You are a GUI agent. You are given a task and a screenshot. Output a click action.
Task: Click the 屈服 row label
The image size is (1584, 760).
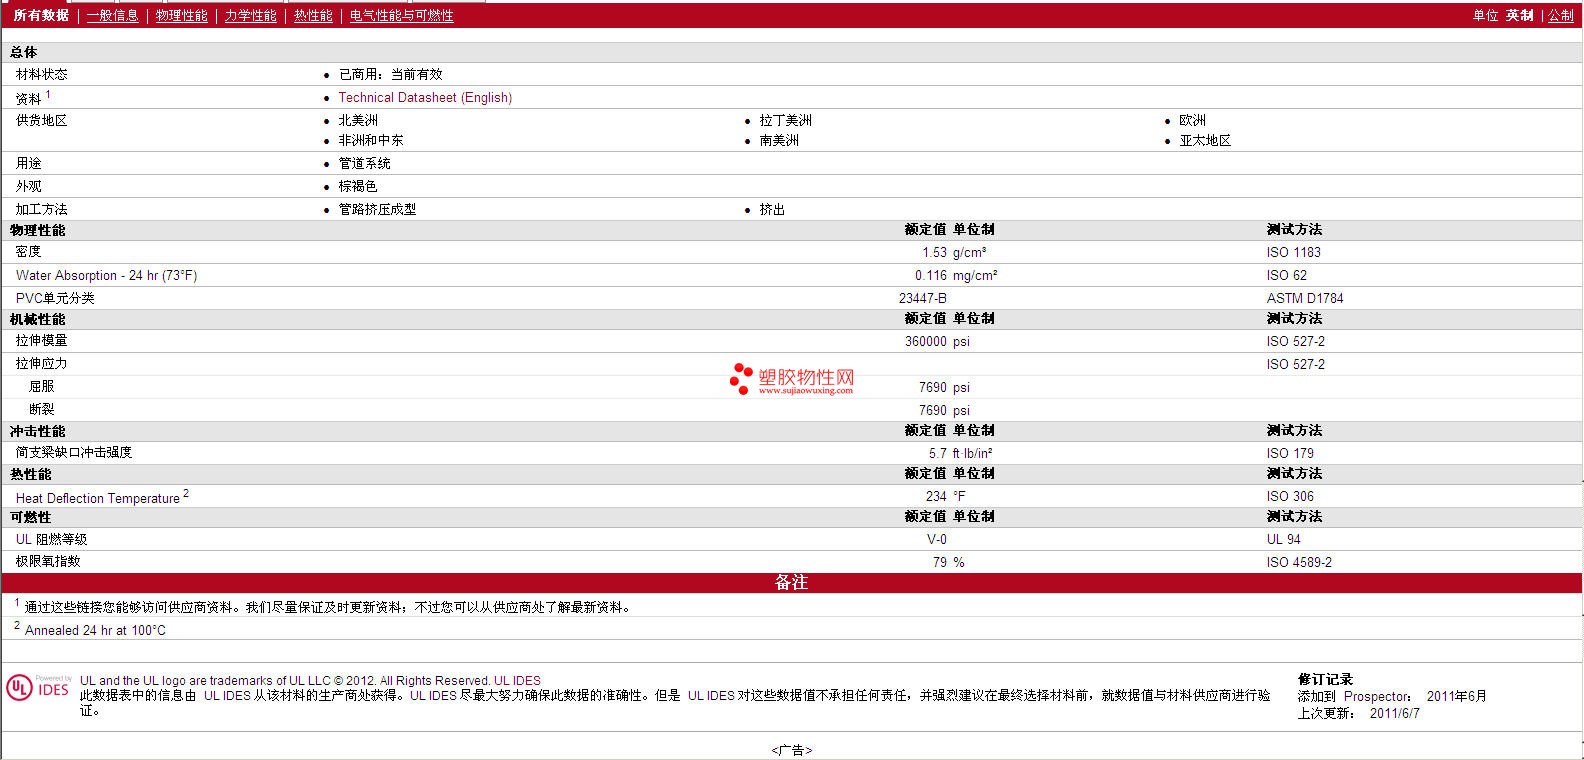tap(42, 386)
